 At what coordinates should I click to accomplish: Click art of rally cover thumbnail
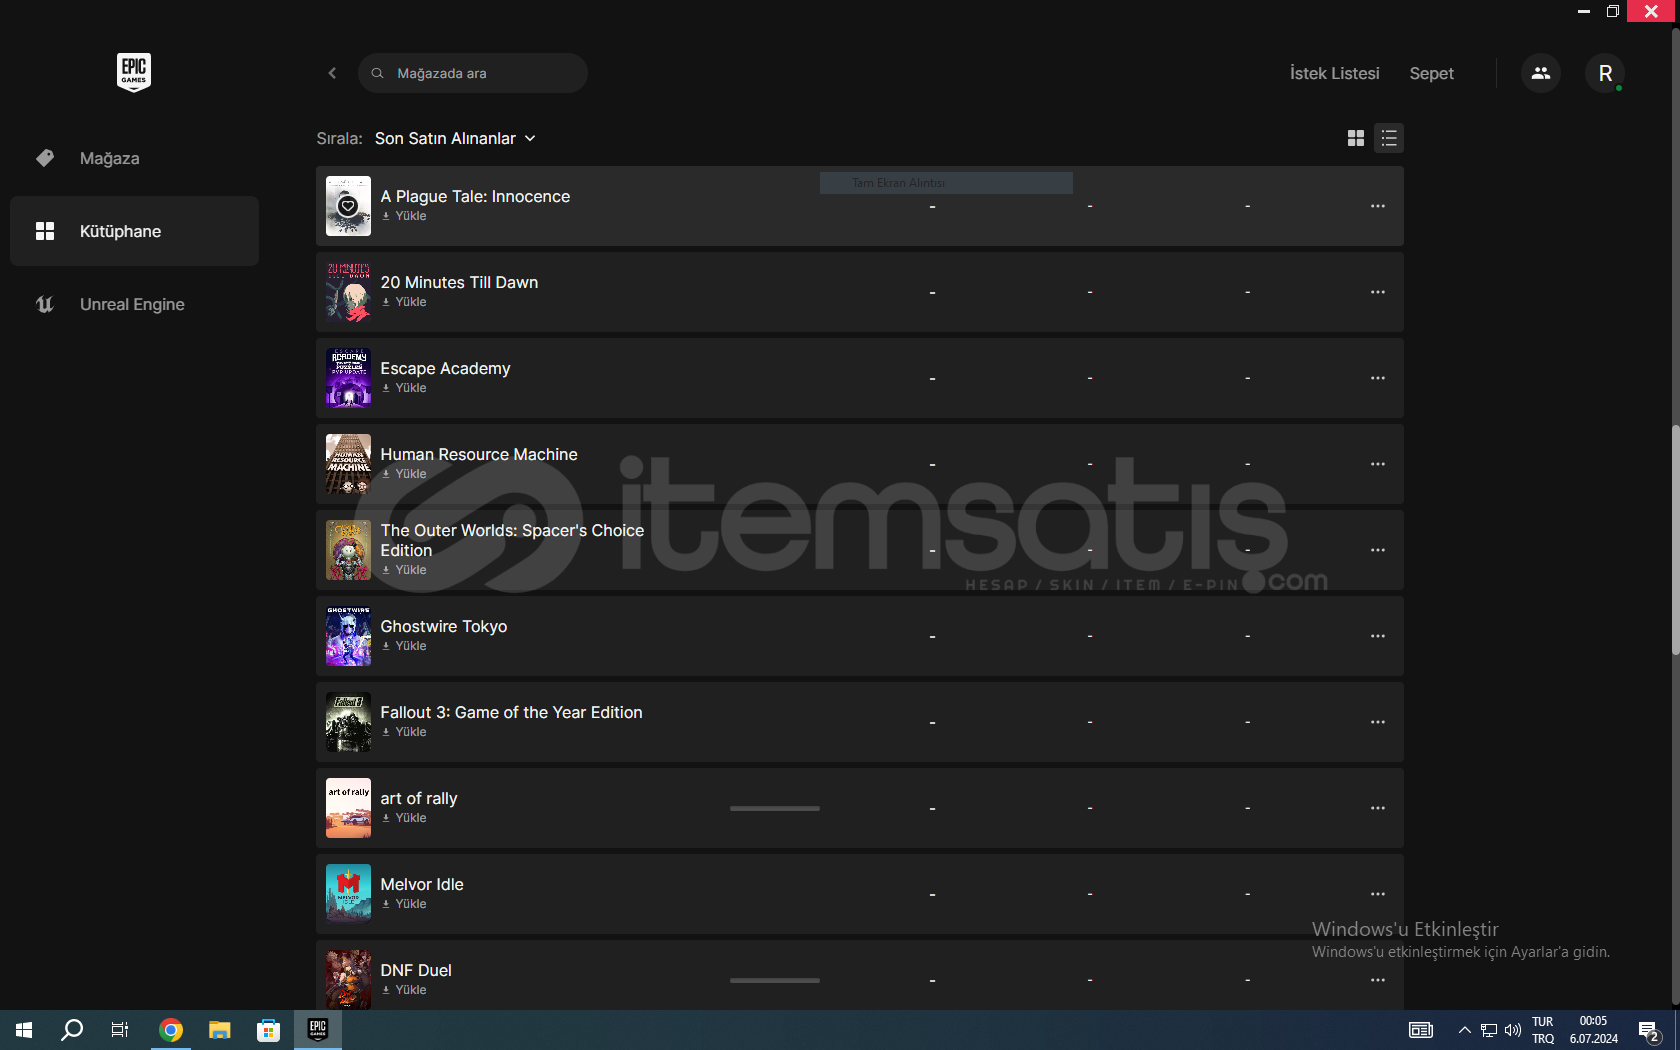pos(348,808)
